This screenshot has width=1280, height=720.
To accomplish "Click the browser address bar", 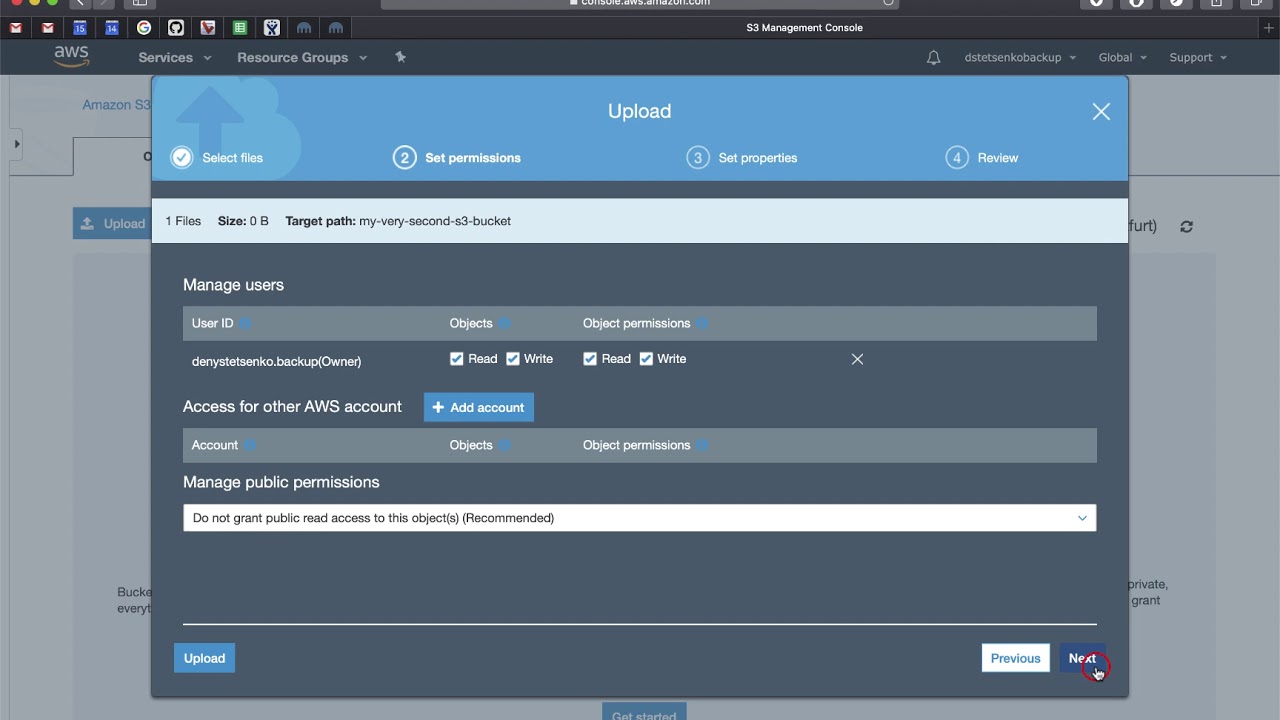I will click(x=640, y=3).
